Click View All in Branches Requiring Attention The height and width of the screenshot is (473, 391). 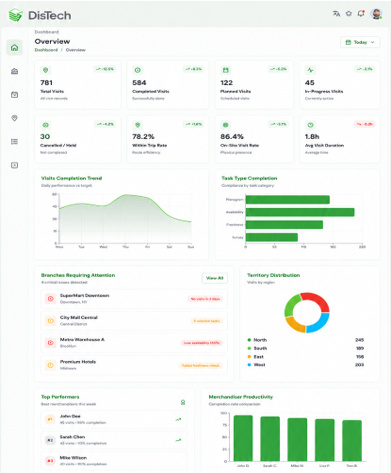pyautogui.click(x=215, y=278)
